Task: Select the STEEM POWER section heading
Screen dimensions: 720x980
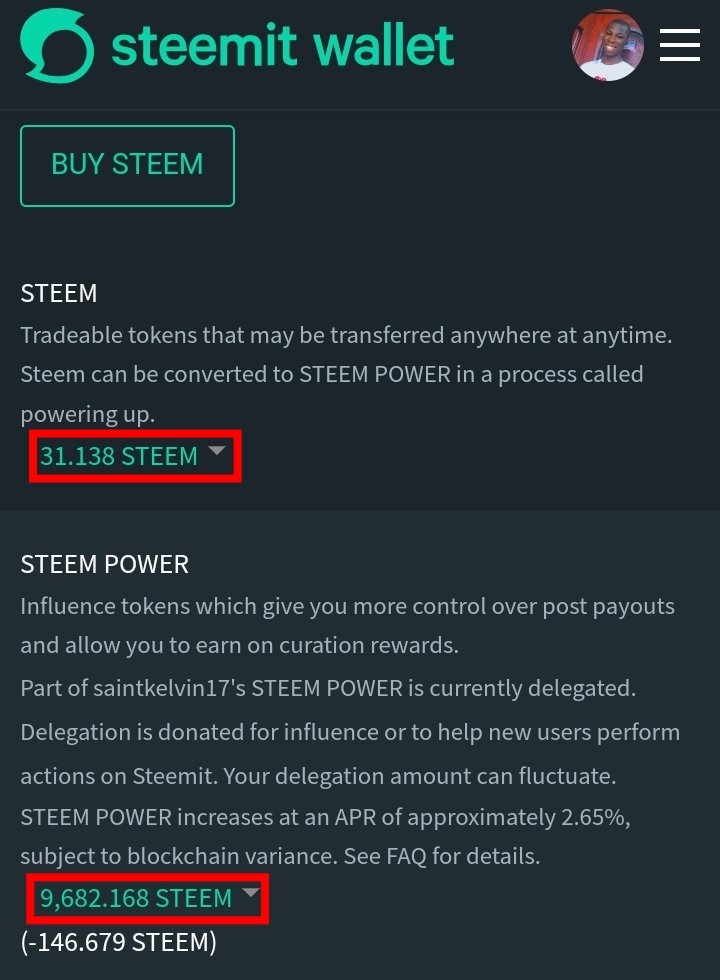Action: [105, 564]
